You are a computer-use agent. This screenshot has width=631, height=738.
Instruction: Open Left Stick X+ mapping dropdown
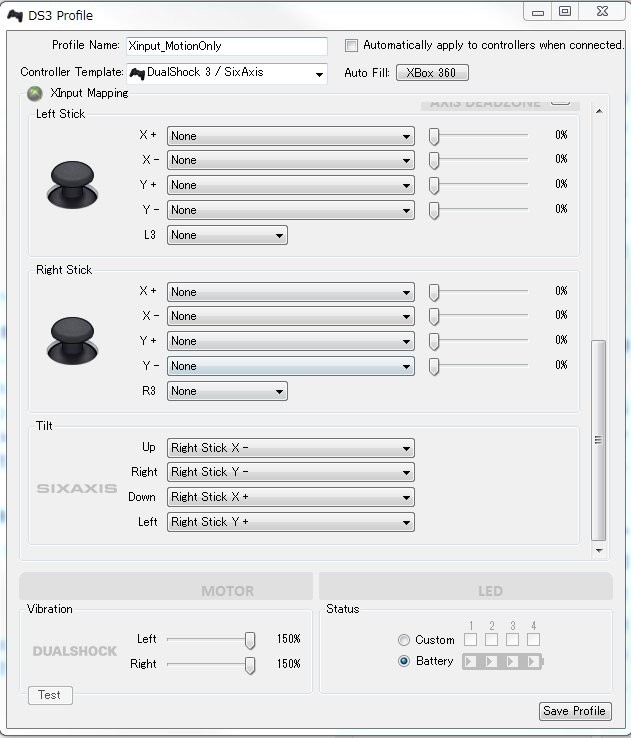click(x=291, y=136)
